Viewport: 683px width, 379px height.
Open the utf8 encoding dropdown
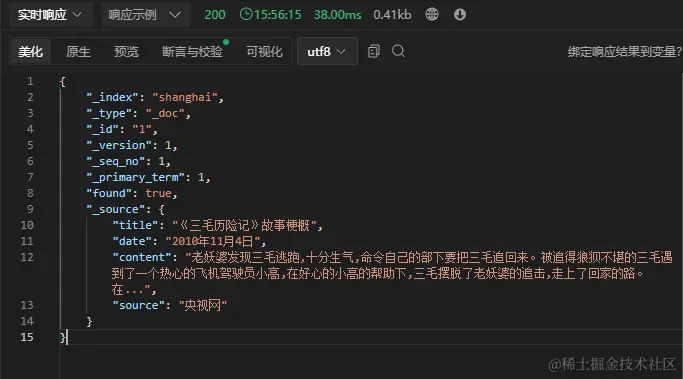coord(327,51)
